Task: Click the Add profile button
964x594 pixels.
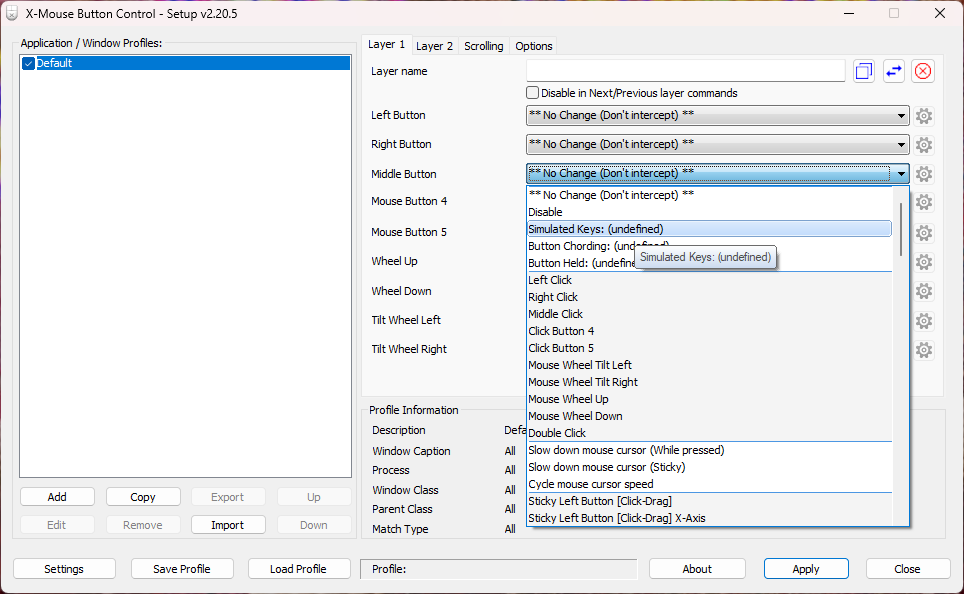Action: pyautogui.click(x=57, y=497)
